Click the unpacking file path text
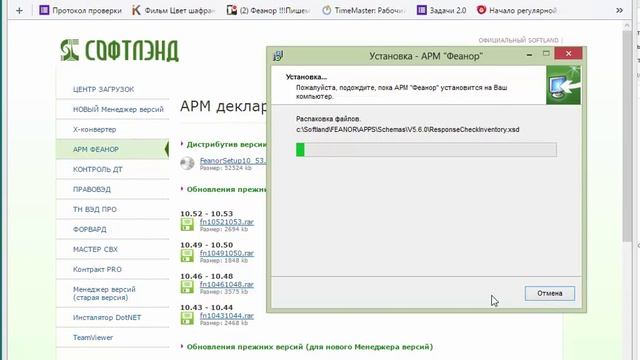This screenshot has height=360, width=640. coord(408,129)
